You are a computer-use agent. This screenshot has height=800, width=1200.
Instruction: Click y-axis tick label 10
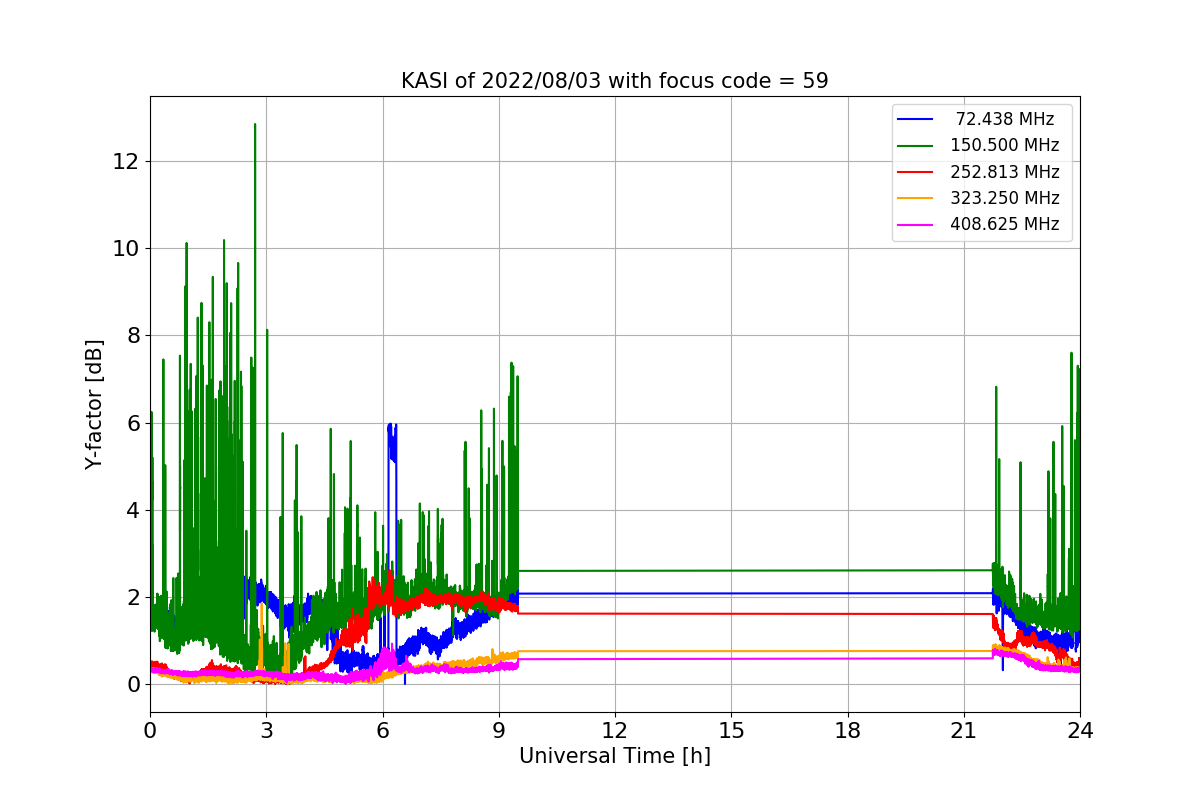[x=127, y=248]
